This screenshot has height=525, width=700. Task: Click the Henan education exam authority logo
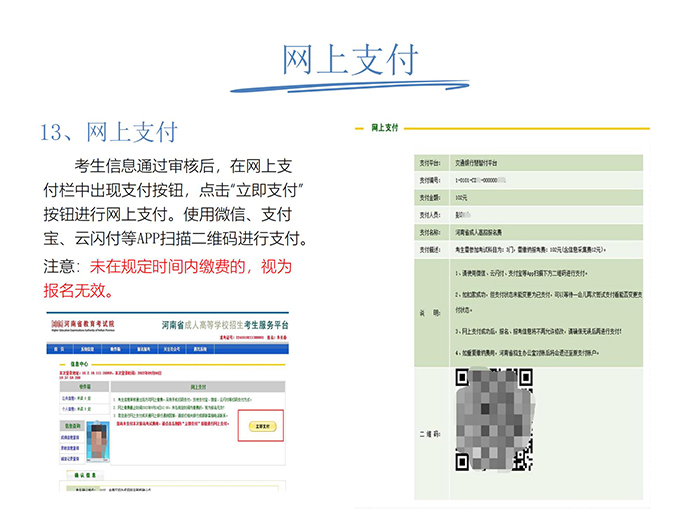(83, 326)
